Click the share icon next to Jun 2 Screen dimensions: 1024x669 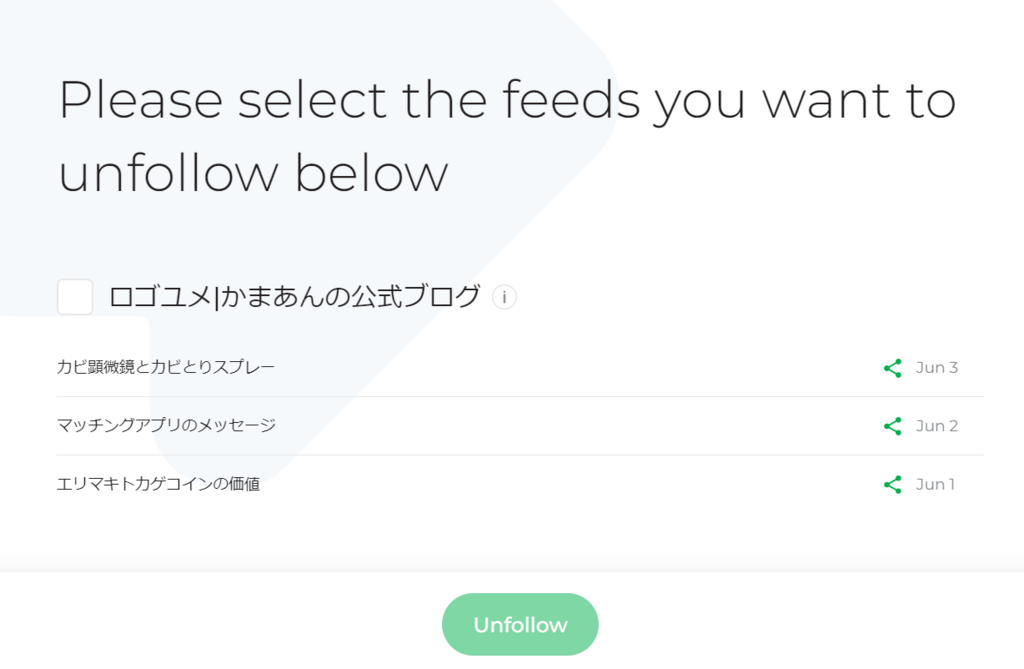(x=892, y=426)
